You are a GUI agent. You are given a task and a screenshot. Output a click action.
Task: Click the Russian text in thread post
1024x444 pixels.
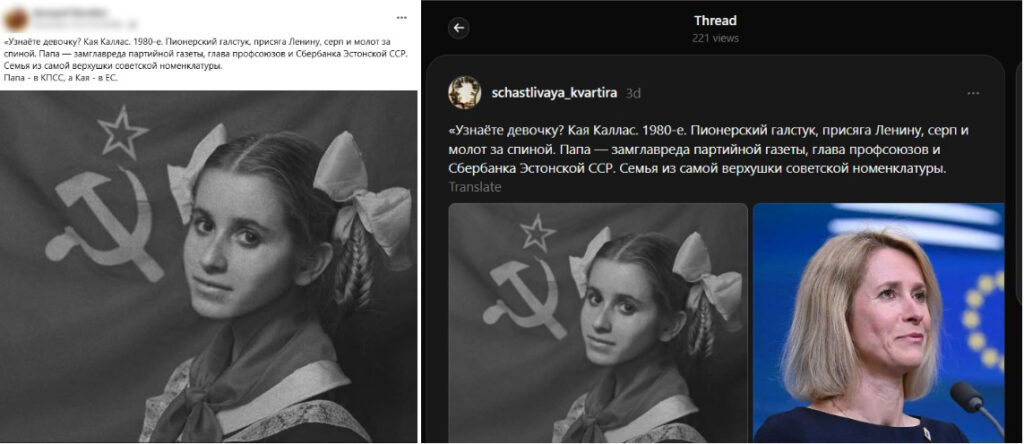point(709,150)
